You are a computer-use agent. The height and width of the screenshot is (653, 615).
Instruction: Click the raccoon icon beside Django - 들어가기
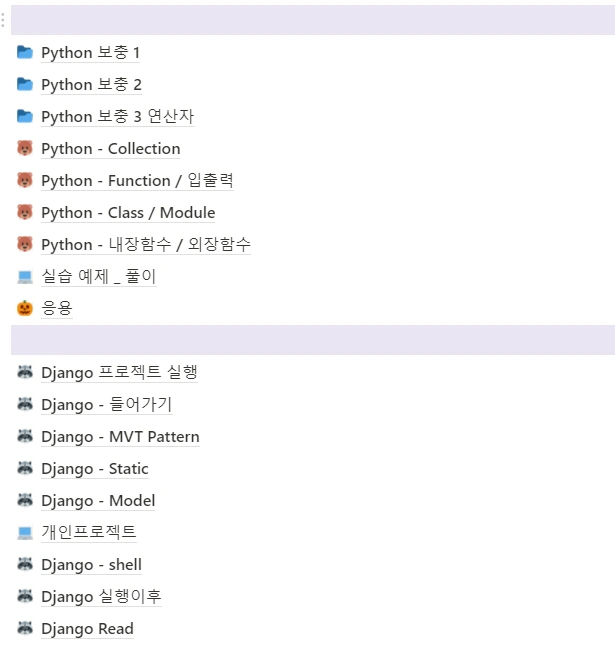(25, 404)
